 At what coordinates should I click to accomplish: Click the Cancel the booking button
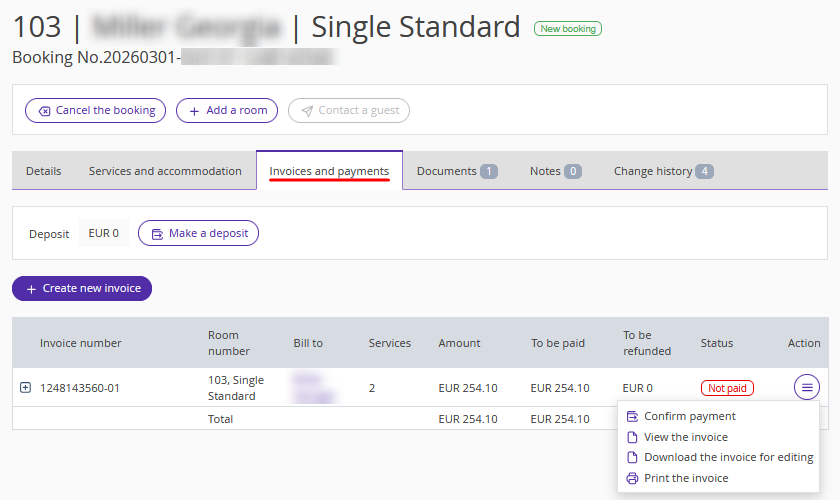coord(96,110)
